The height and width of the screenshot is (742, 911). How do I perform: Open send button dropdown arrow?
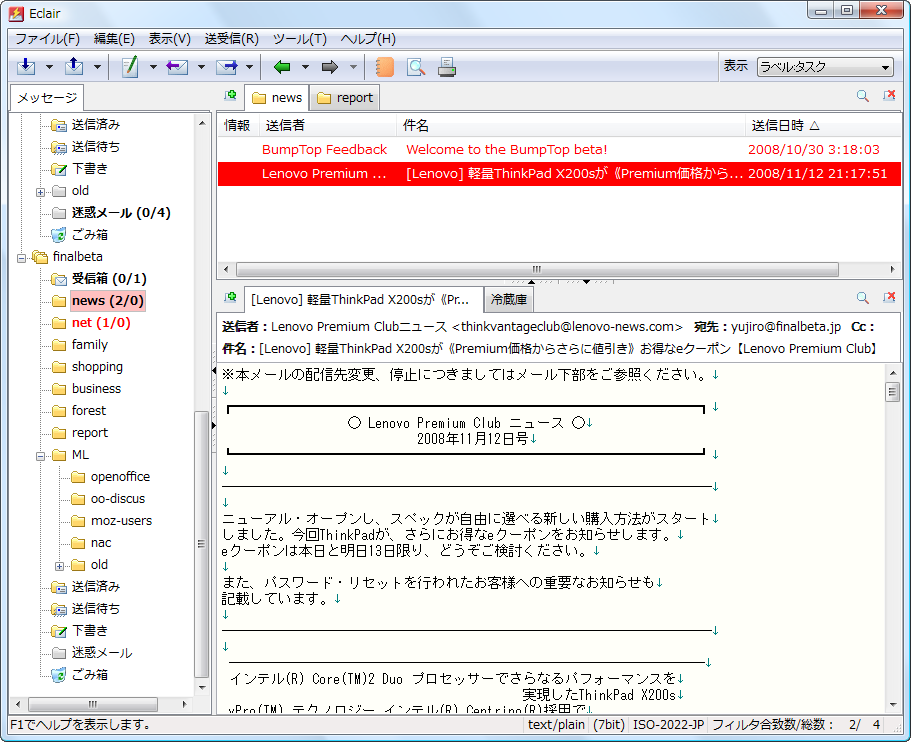(x=98, y=67)
